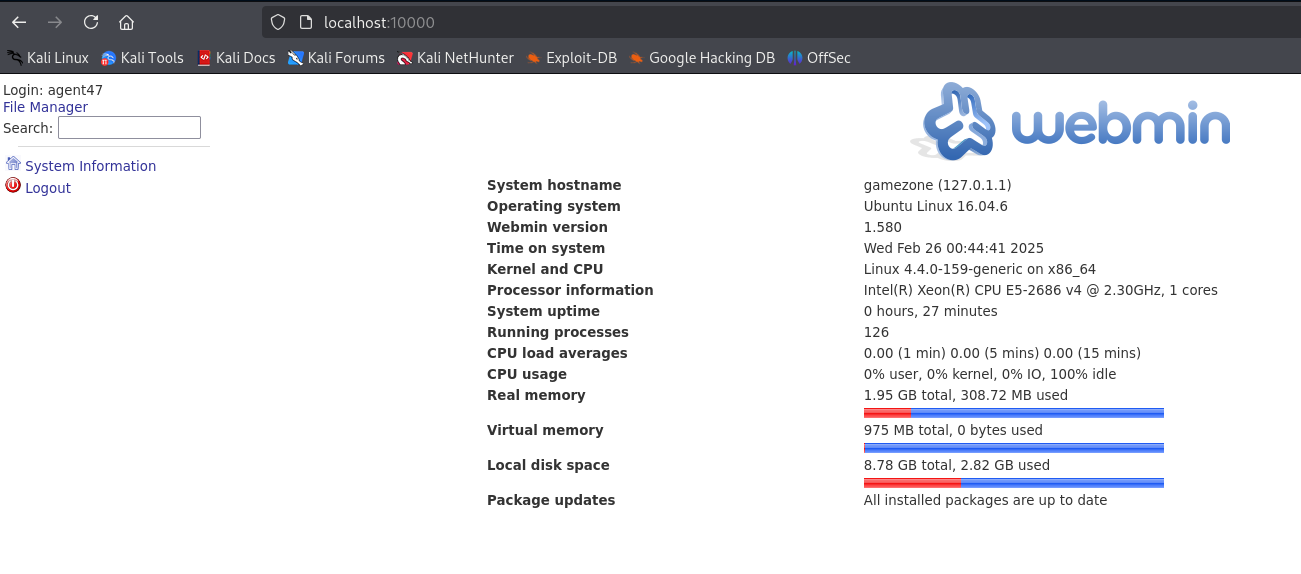This screenshot has width=1301, height=574.
Task: Open the Kali NetHunter bookmark
Action: [x=455, y=58]
